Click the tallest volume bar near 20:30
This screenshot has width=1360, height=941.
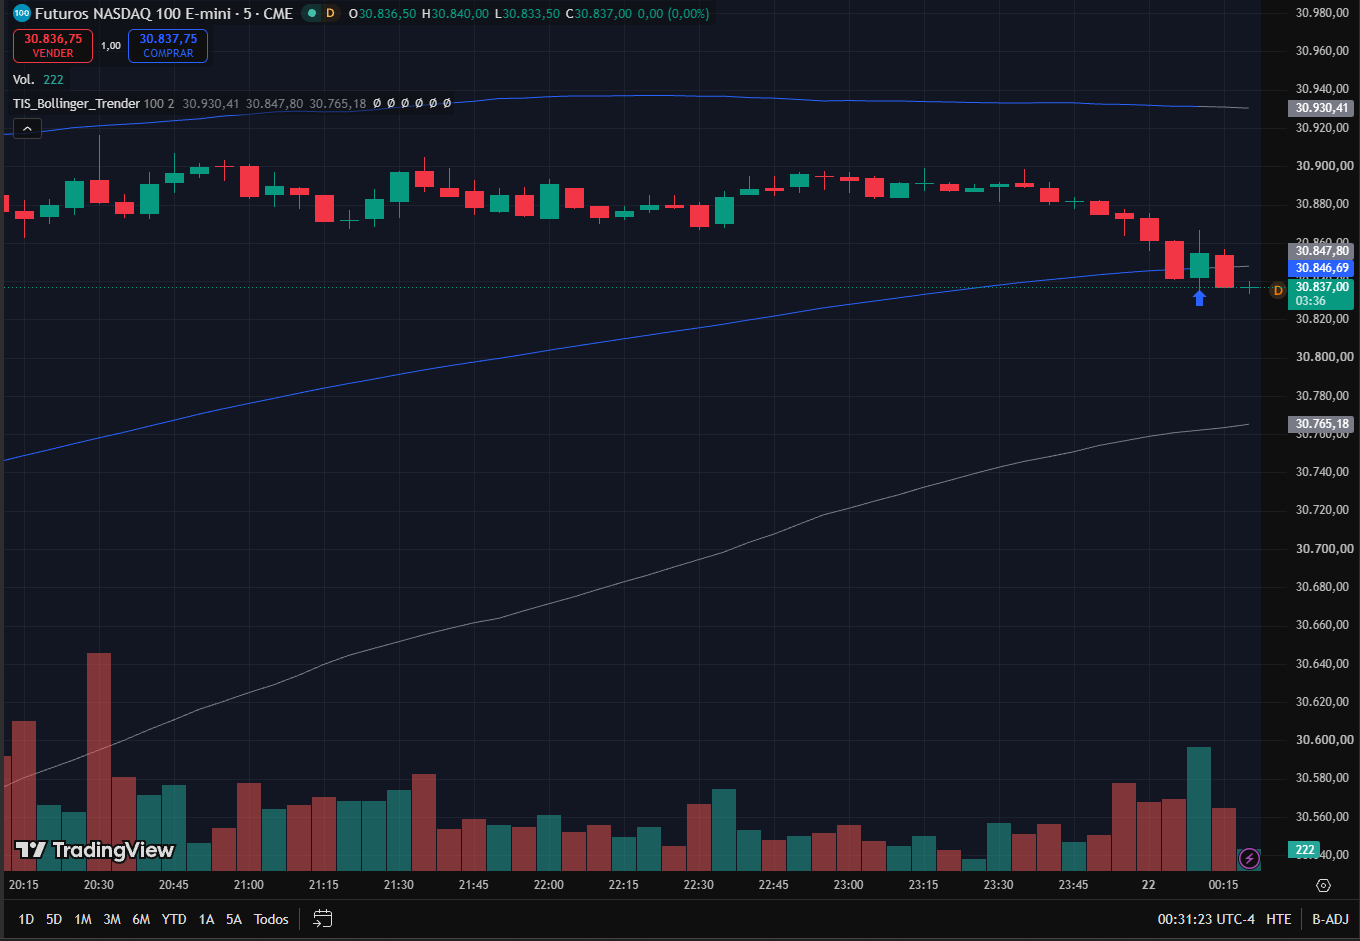[99, 761]
